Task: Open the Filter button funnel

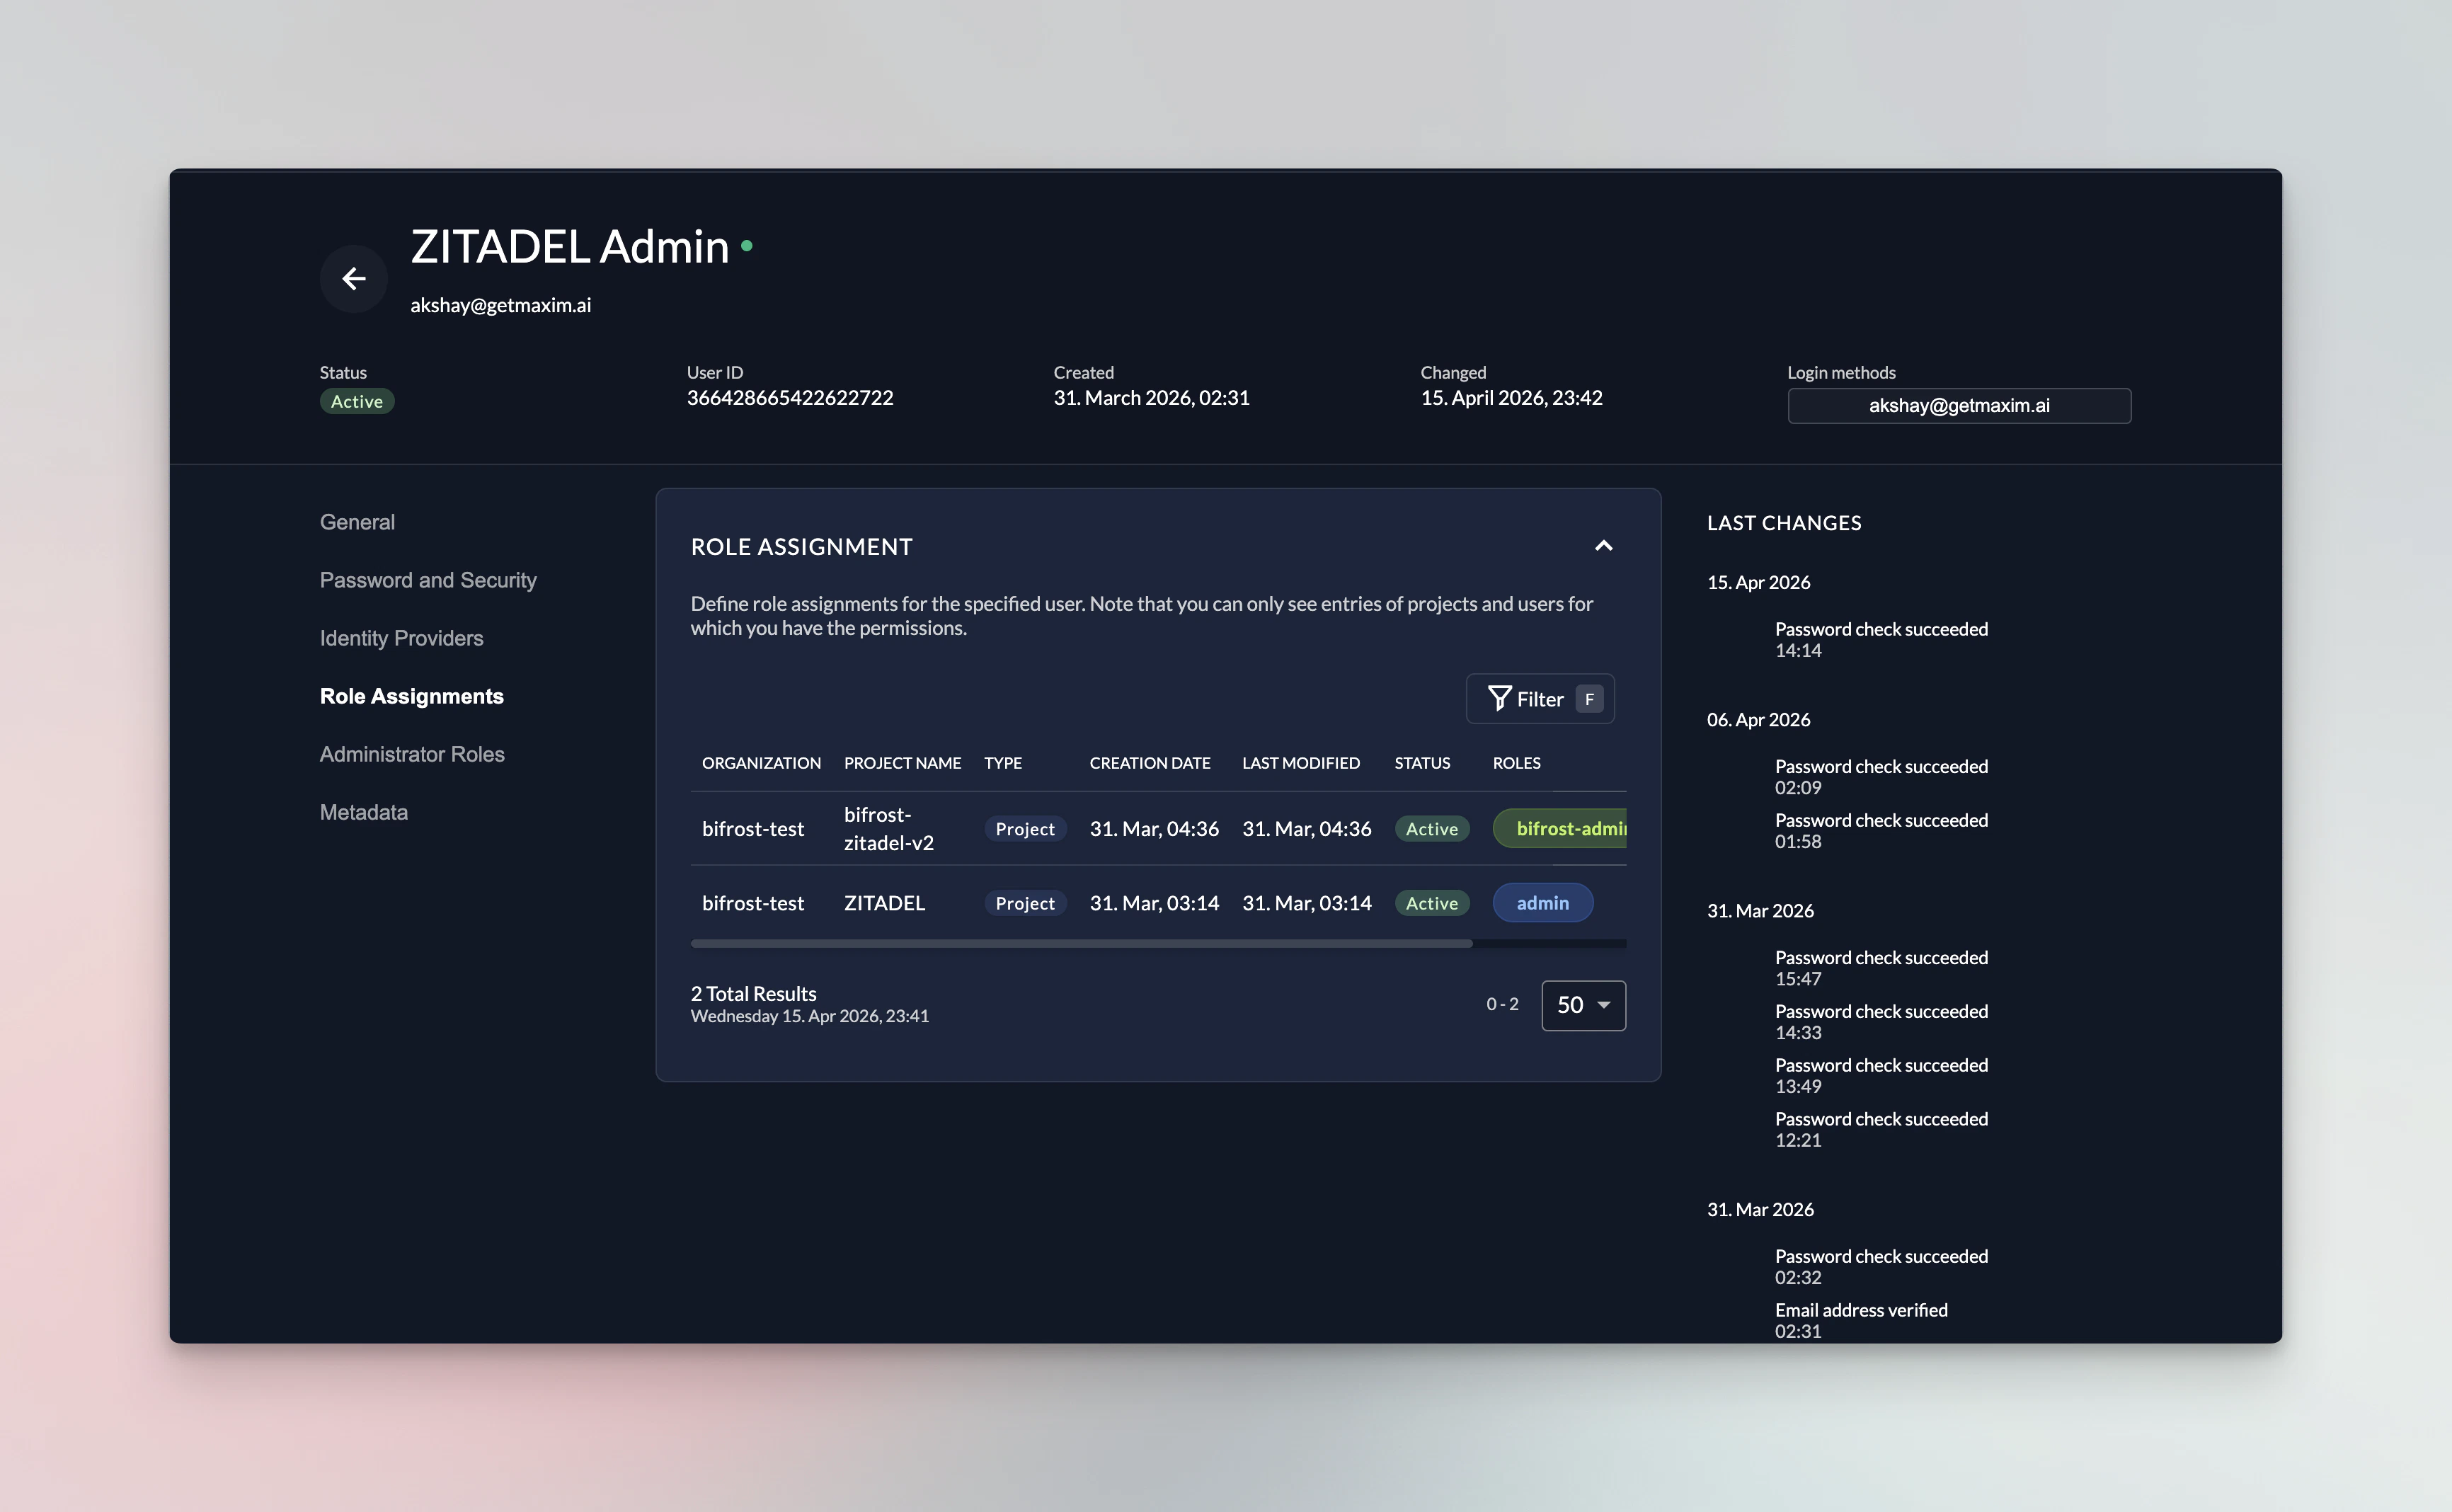Action: (x=1539, y=699)
